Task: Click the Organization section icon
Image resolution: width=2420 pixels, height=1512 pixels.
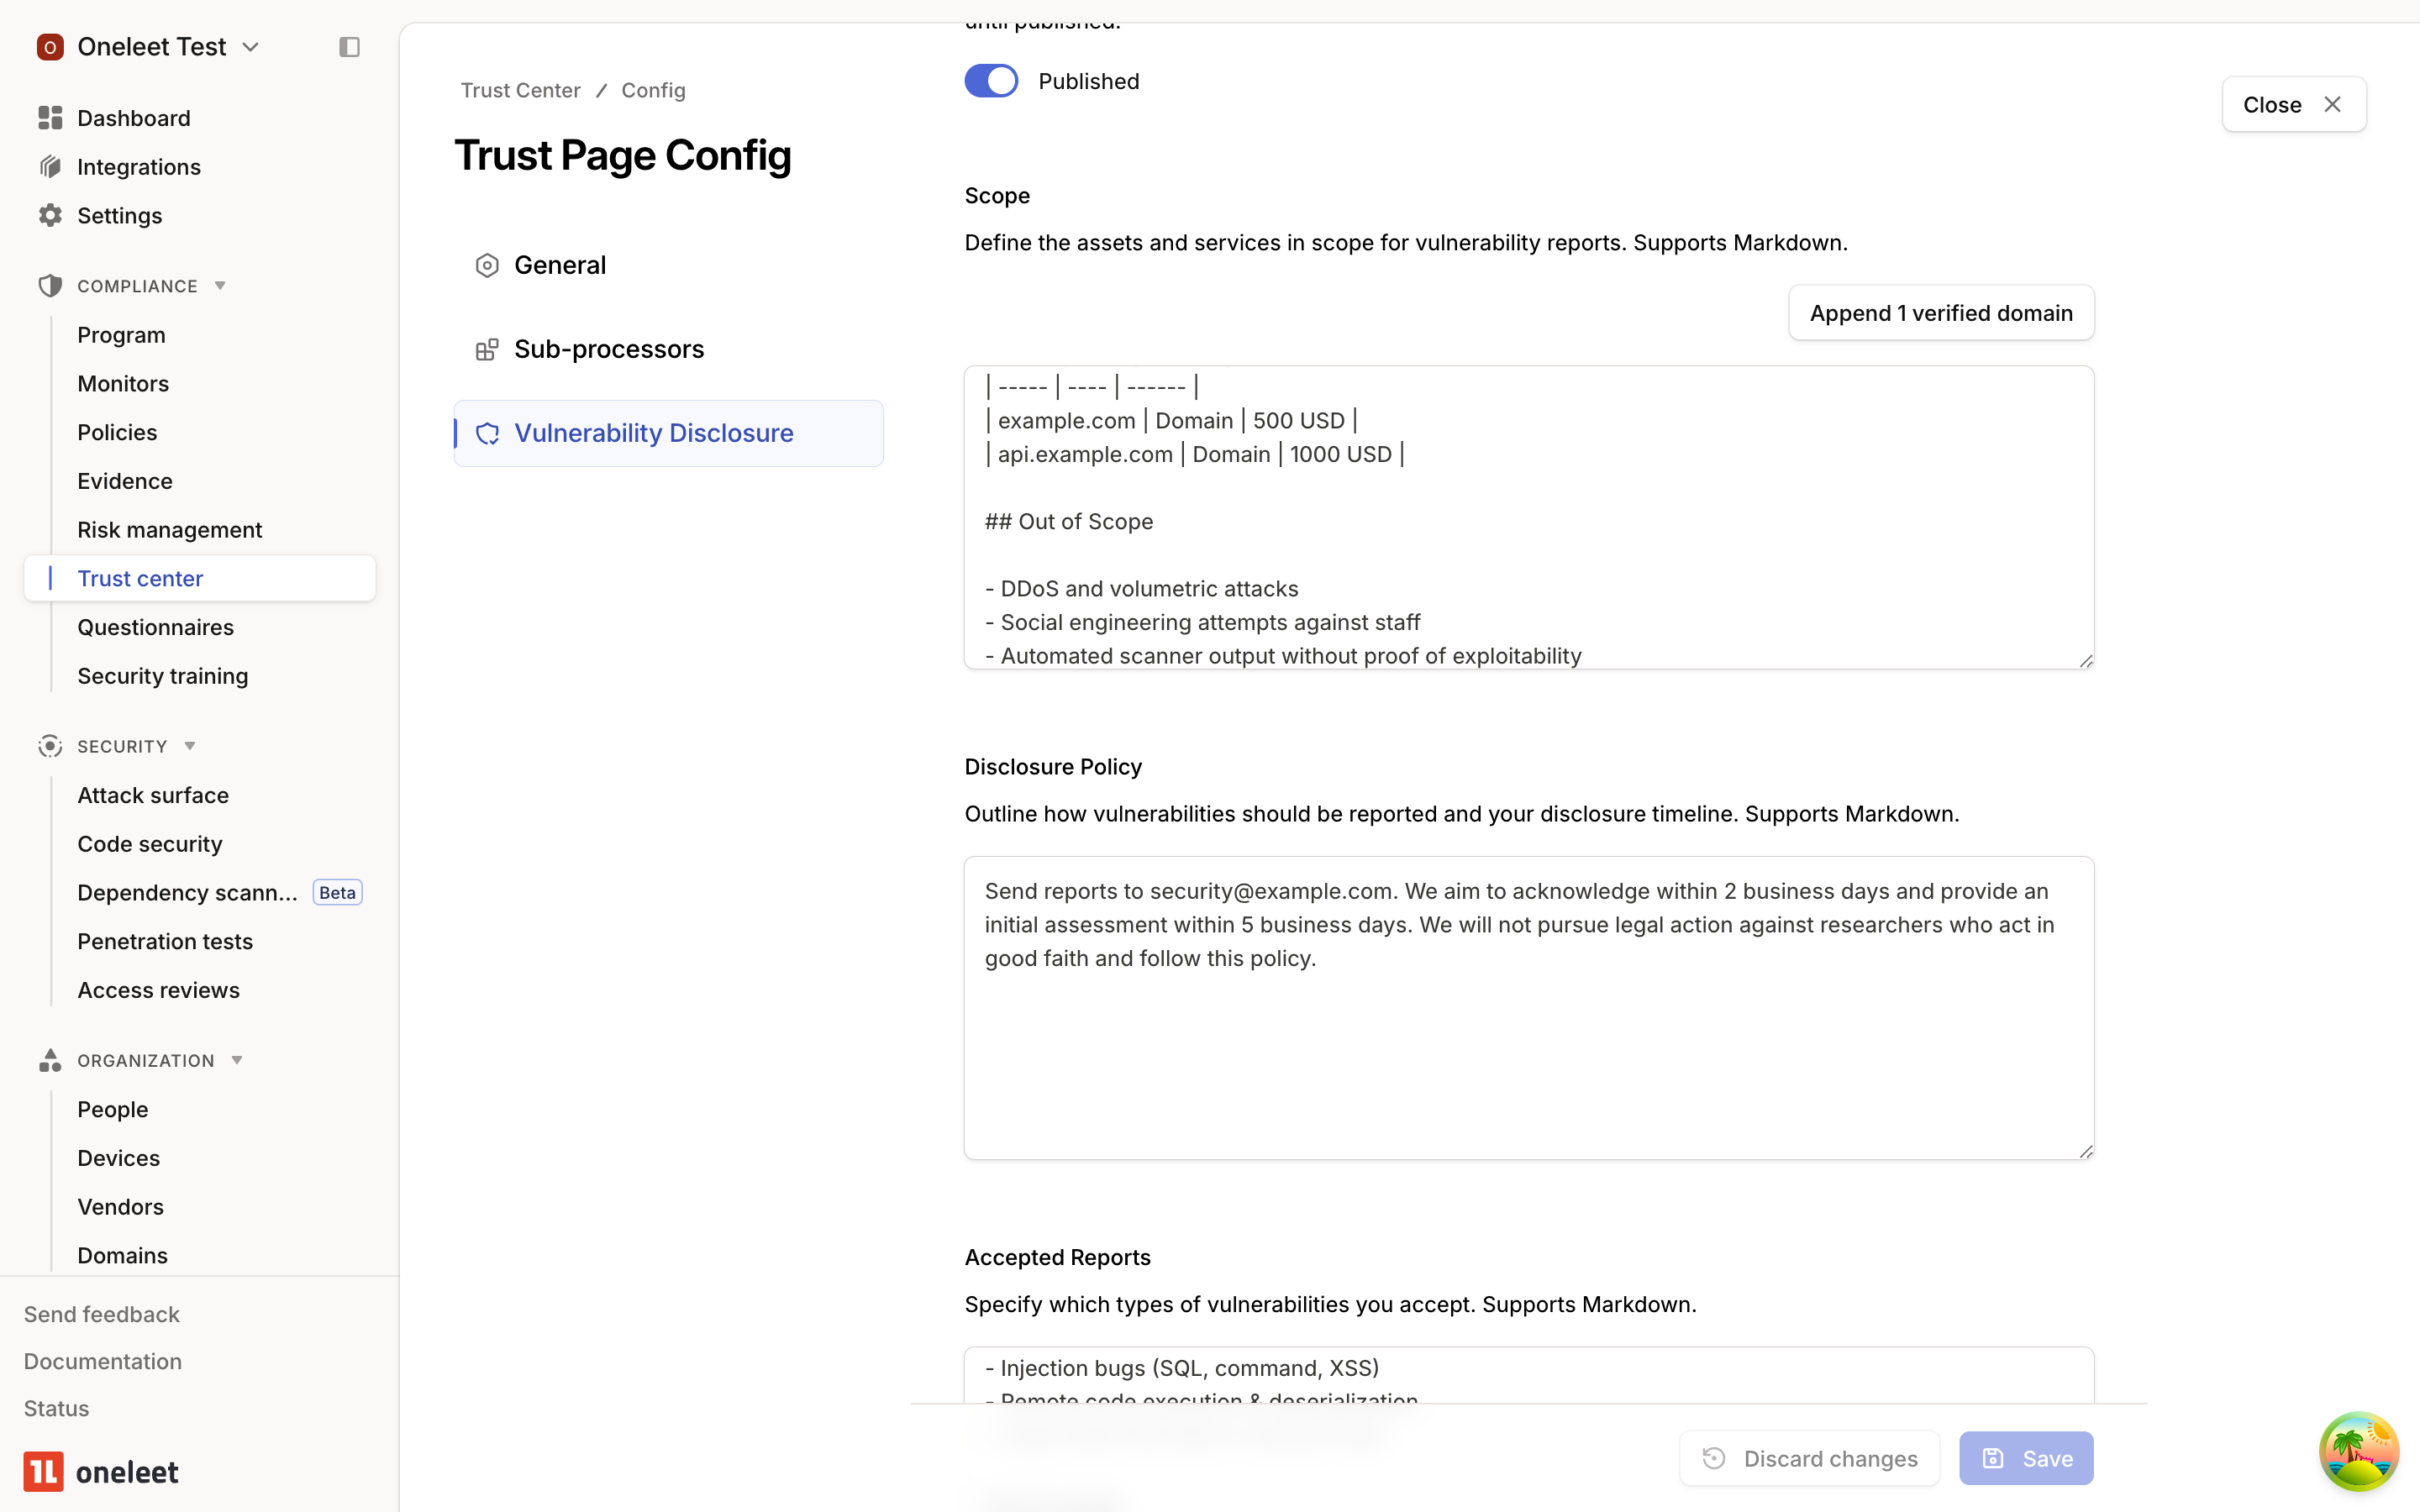Action: tap(50, 1060)
